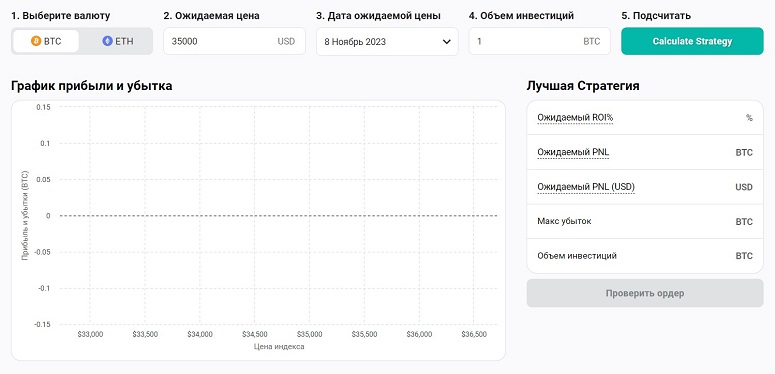Click the 5. Подсчитать label
775x374 pixels.
(x=656, y=16)
